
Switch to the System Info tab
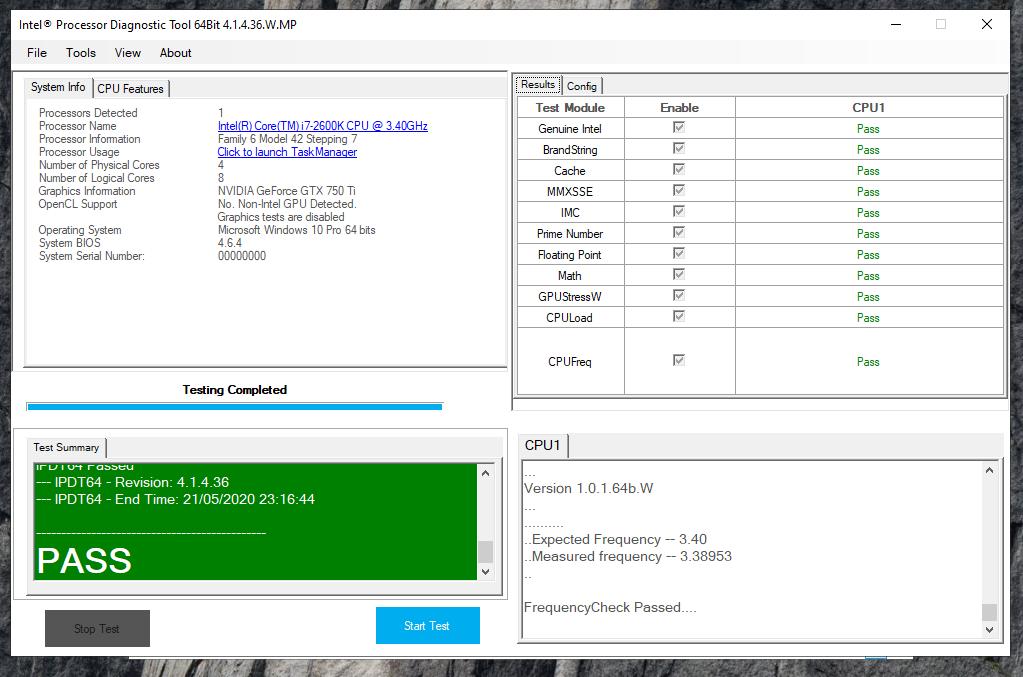point(58,87)
